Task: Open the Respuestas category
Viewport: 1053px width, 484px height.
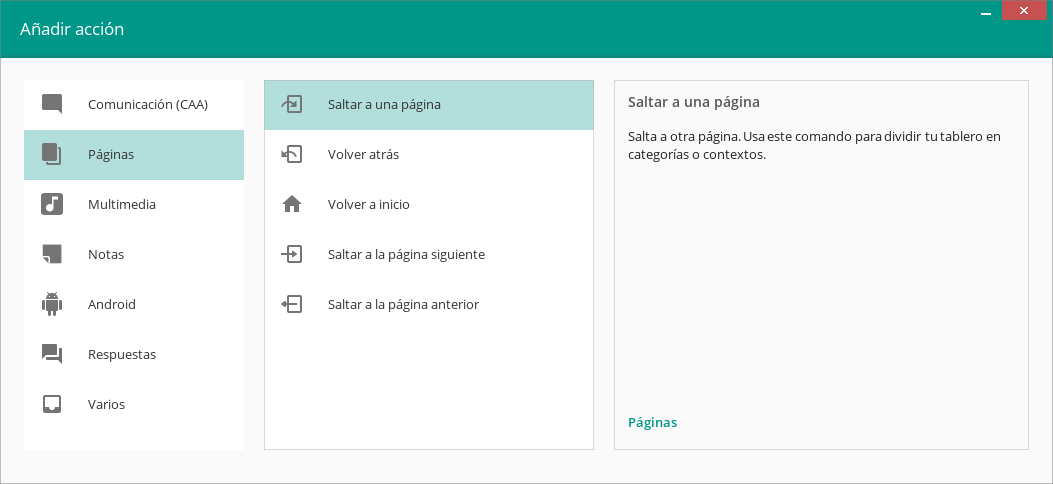Action: 134,354
